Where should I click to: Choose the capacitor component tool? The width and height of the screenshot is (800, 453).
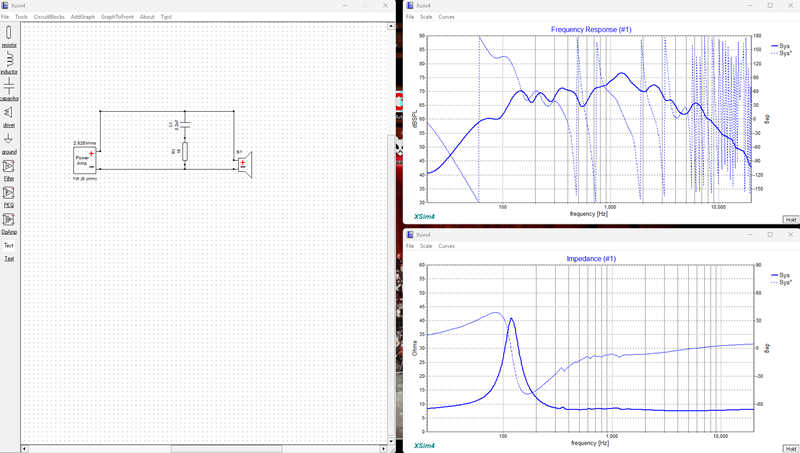[9, 89]
